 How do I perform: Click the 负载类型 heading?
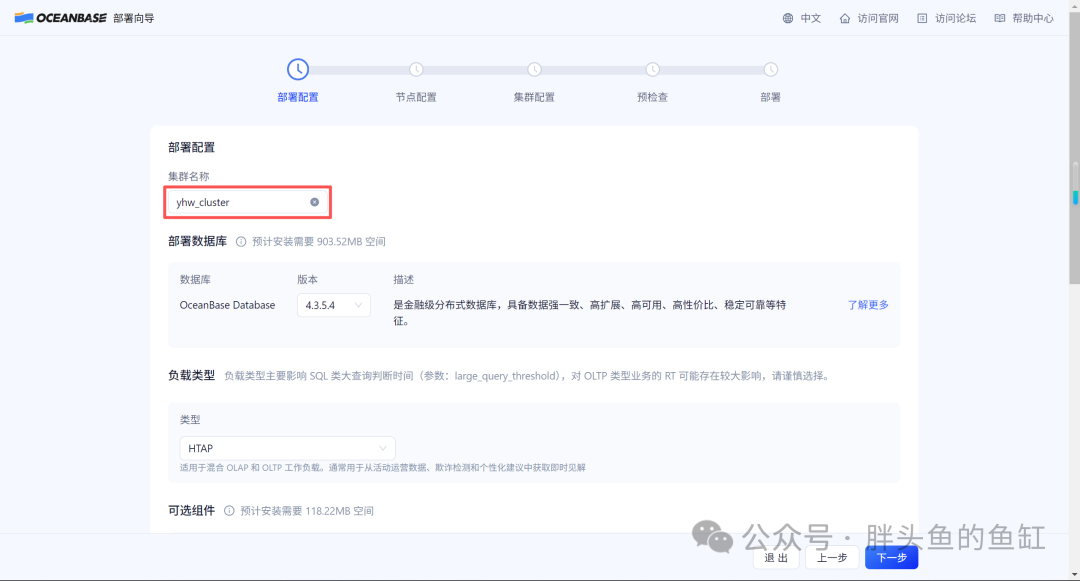pos(191,375)
